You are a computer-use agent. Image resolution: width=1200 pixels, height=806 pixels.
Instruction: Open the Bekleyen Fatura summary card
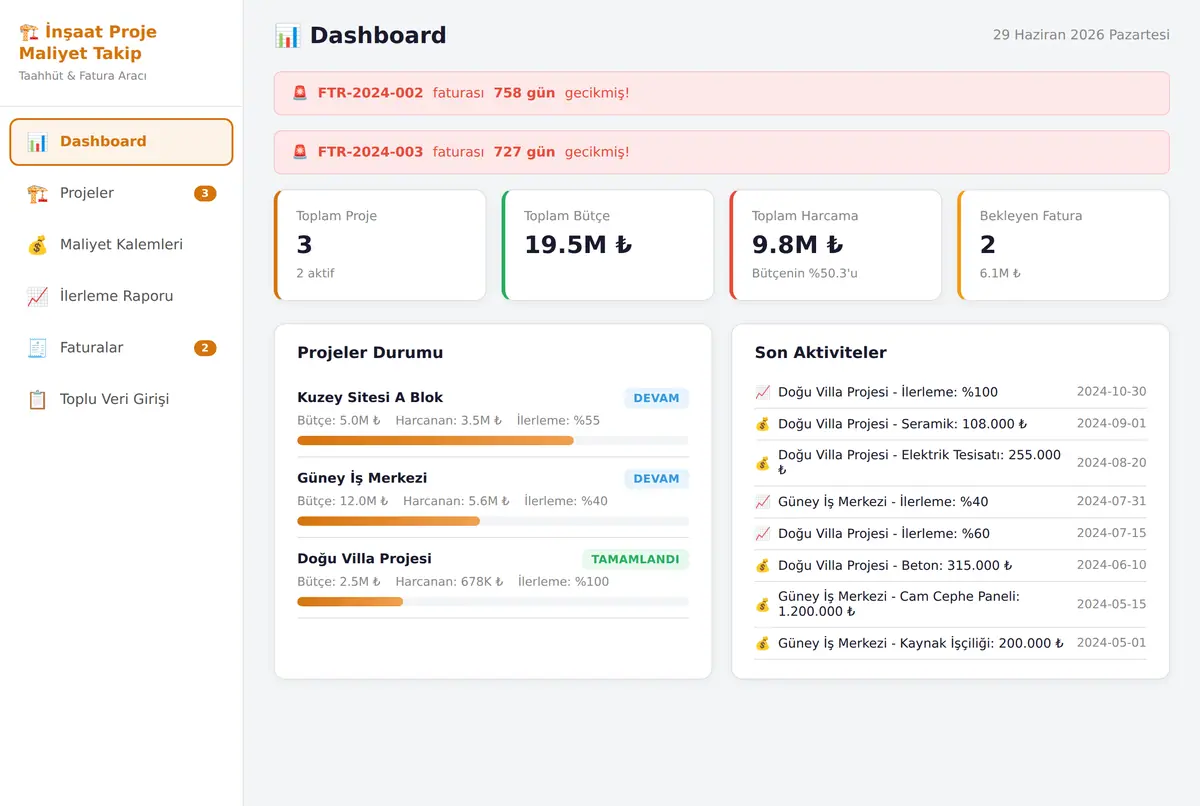coord(1063,245)
